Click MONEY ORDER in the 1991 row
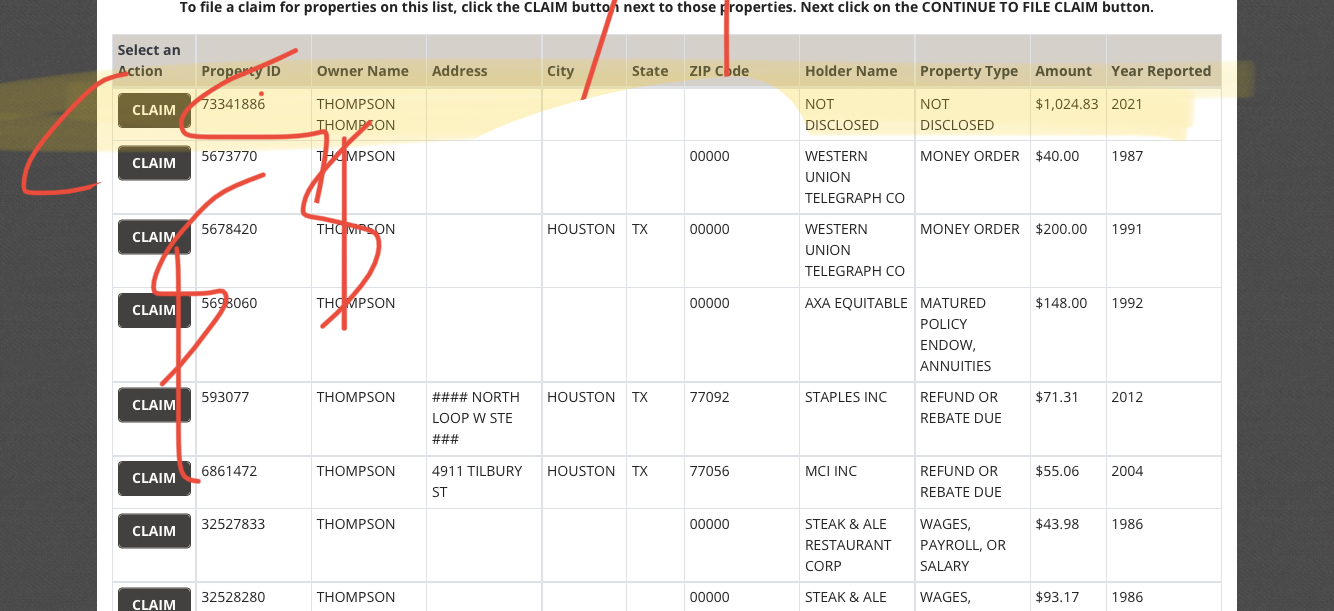Viewport: 1334px width, 611px height. [970, 229]
